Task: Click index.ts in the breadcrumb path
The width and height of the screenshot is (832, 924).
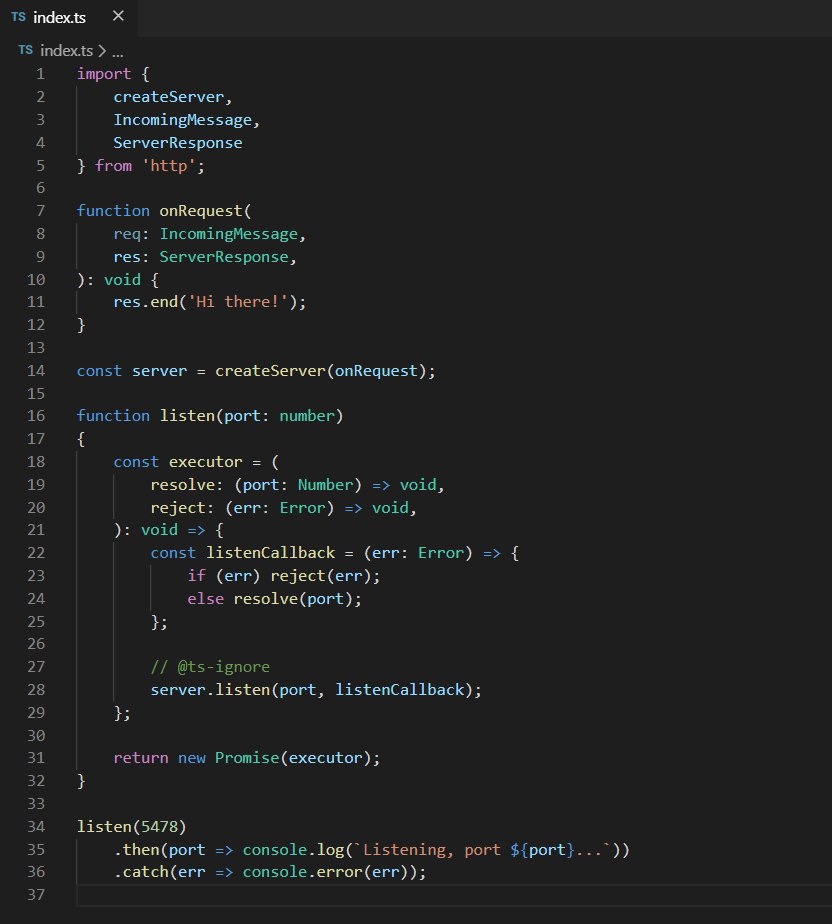Action: point(66,51)
